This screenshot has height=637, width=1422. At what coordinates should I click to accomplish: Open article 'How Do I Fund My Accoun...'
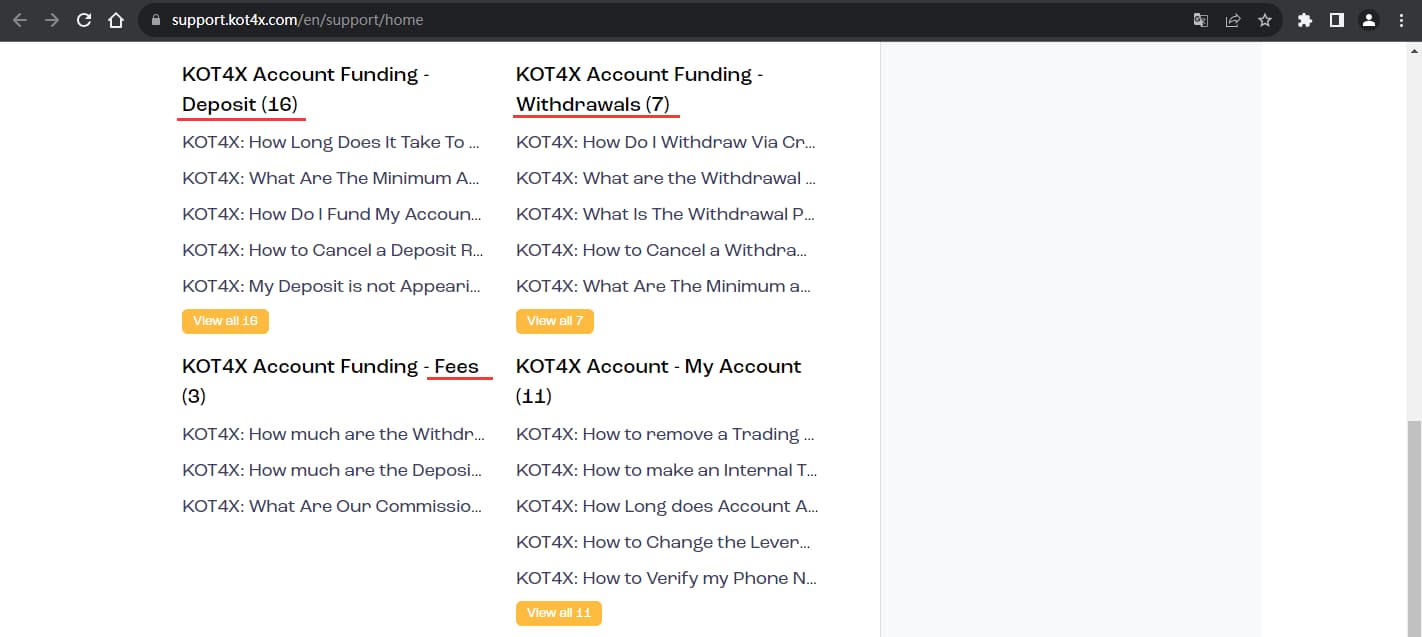tap(332, 214)
